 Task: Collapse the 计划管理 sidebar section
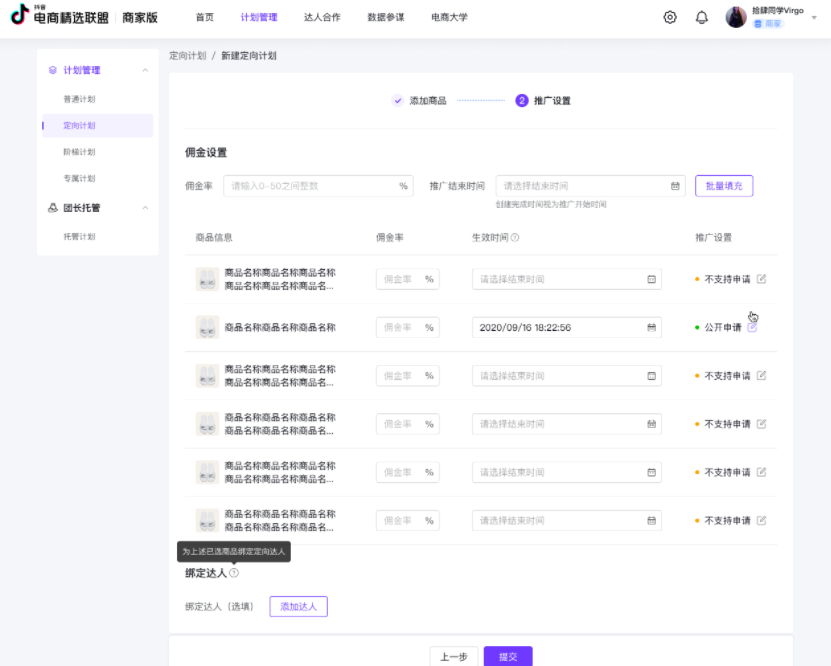click(x=145, y=70)
